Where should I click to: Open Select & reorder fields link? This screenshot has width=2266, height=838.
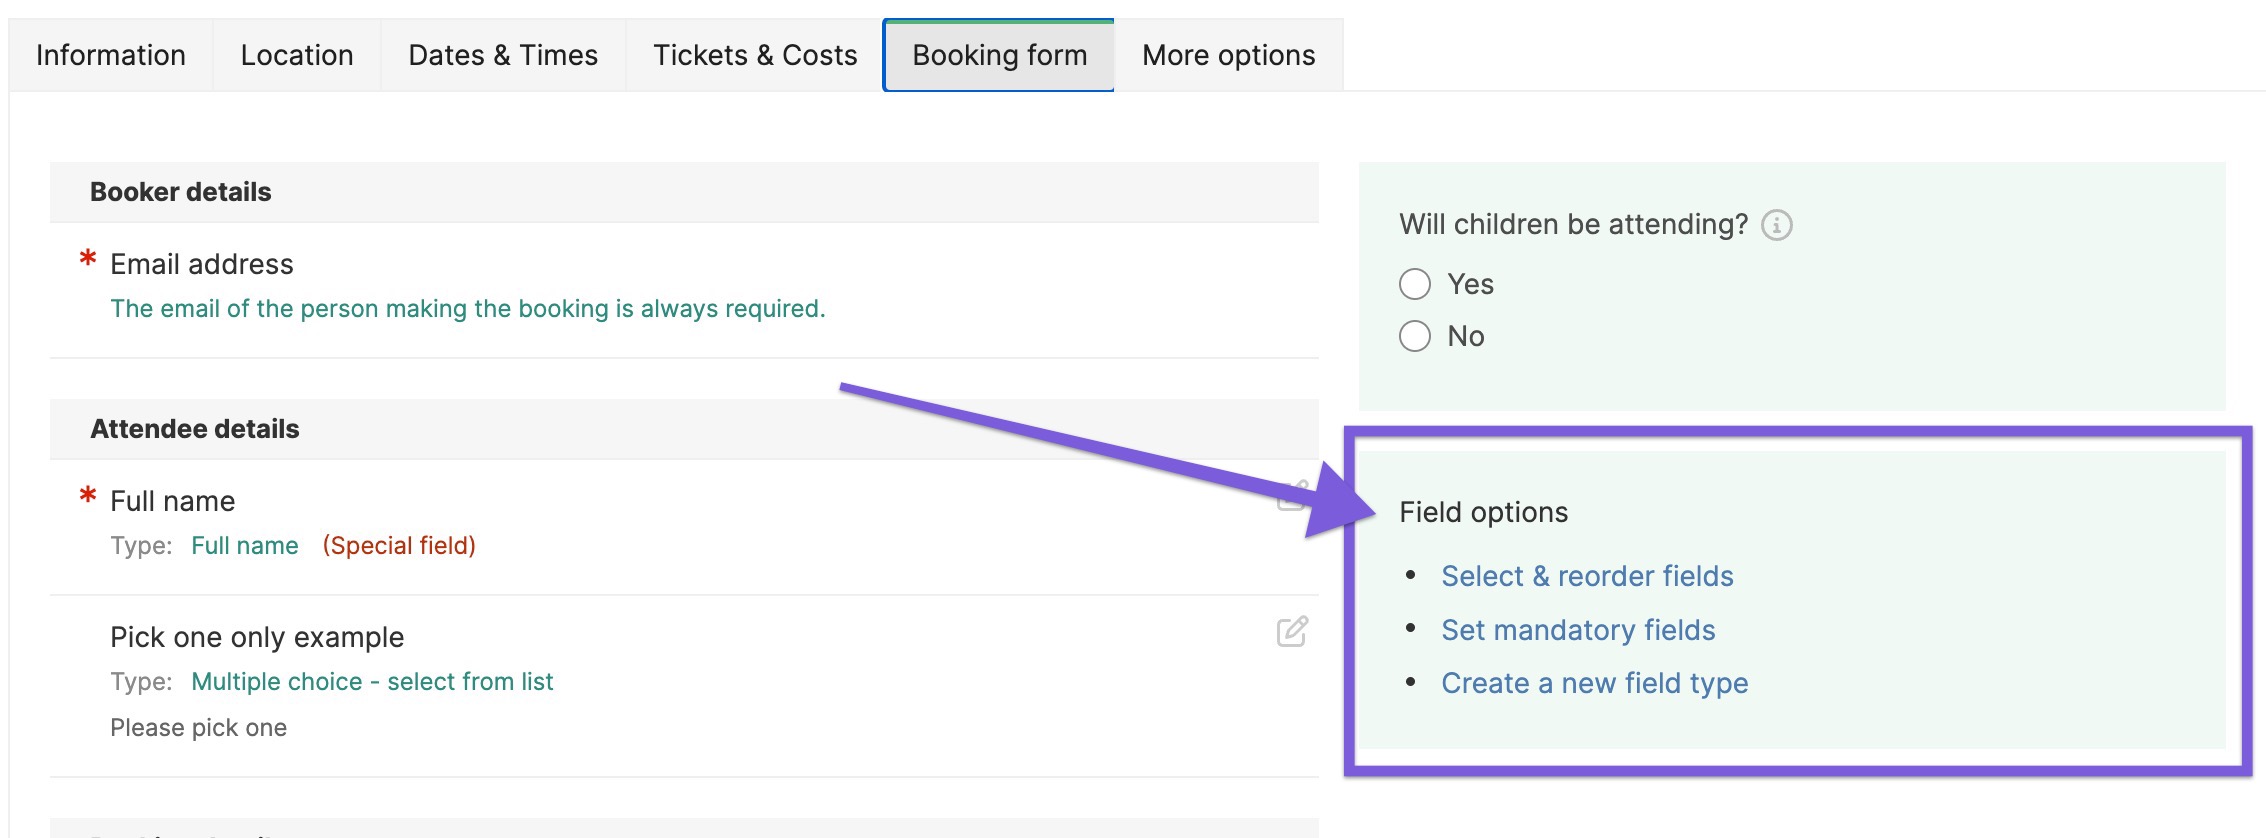[x=1587, y=576]
